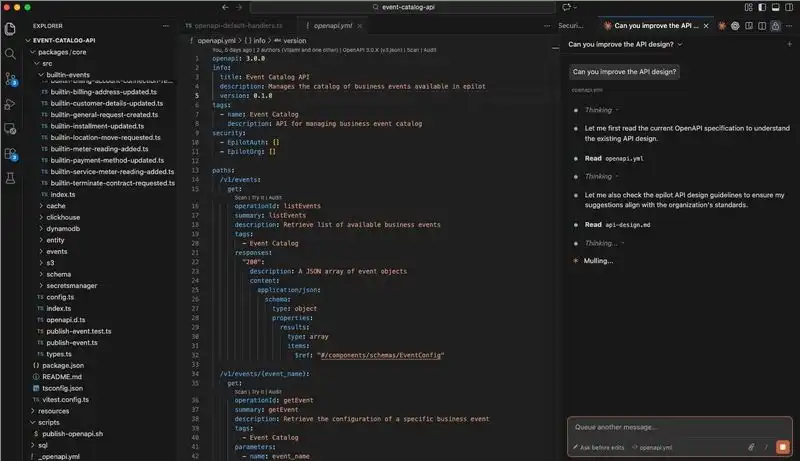The width and height of the screenshot is (800, 461).
Task: Open the Read openapi.yml step
Action: [x=614, y=159]
